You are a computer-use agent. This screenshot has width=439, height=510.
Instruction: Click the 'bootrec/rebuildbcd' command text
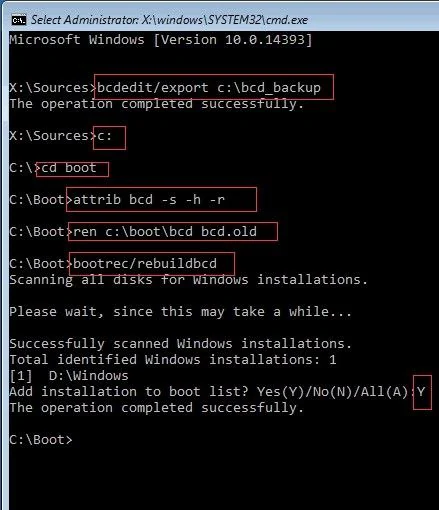click(145, 263)
